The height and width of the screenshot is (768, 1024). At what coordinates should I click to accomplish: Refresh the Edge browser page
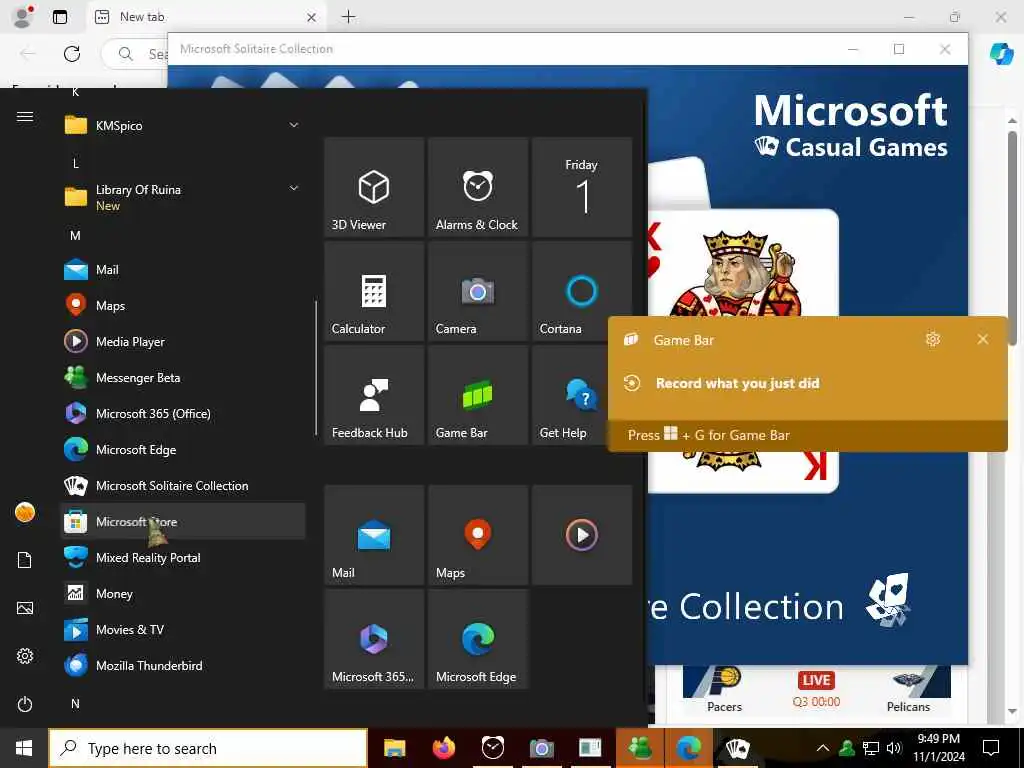pyautogui.click(x=72, y=54)
